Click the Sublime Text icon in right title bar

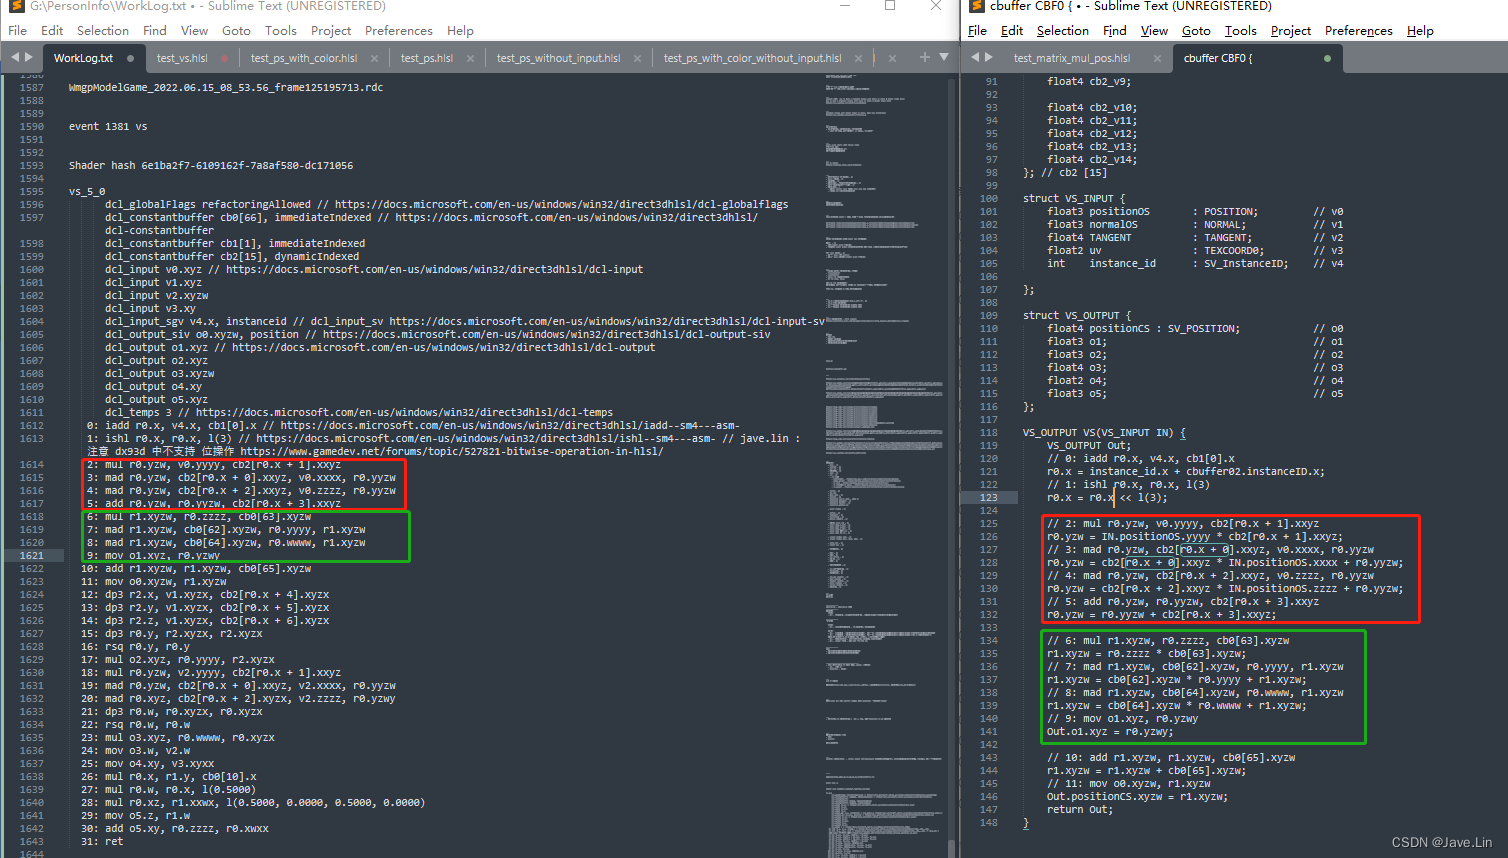point(977,7)
